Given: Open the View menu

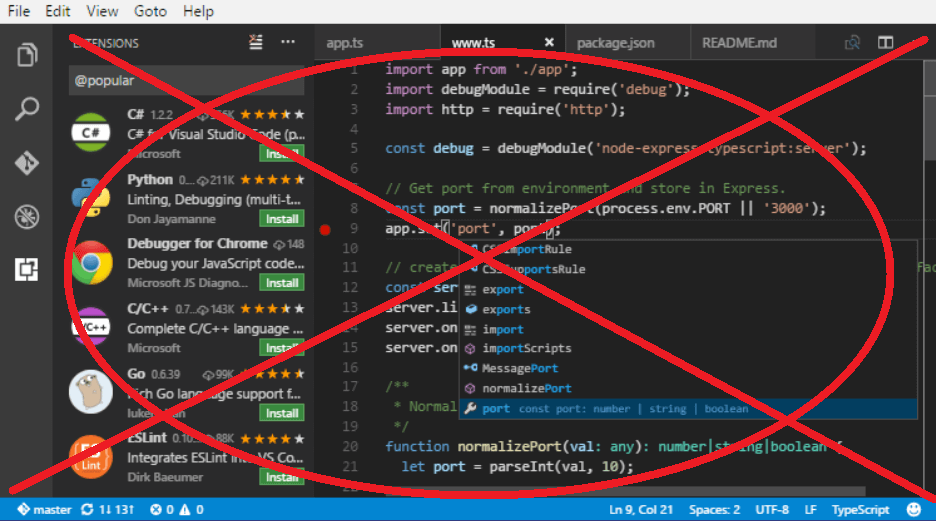Looking at the screenshot, I should (102, 11).
